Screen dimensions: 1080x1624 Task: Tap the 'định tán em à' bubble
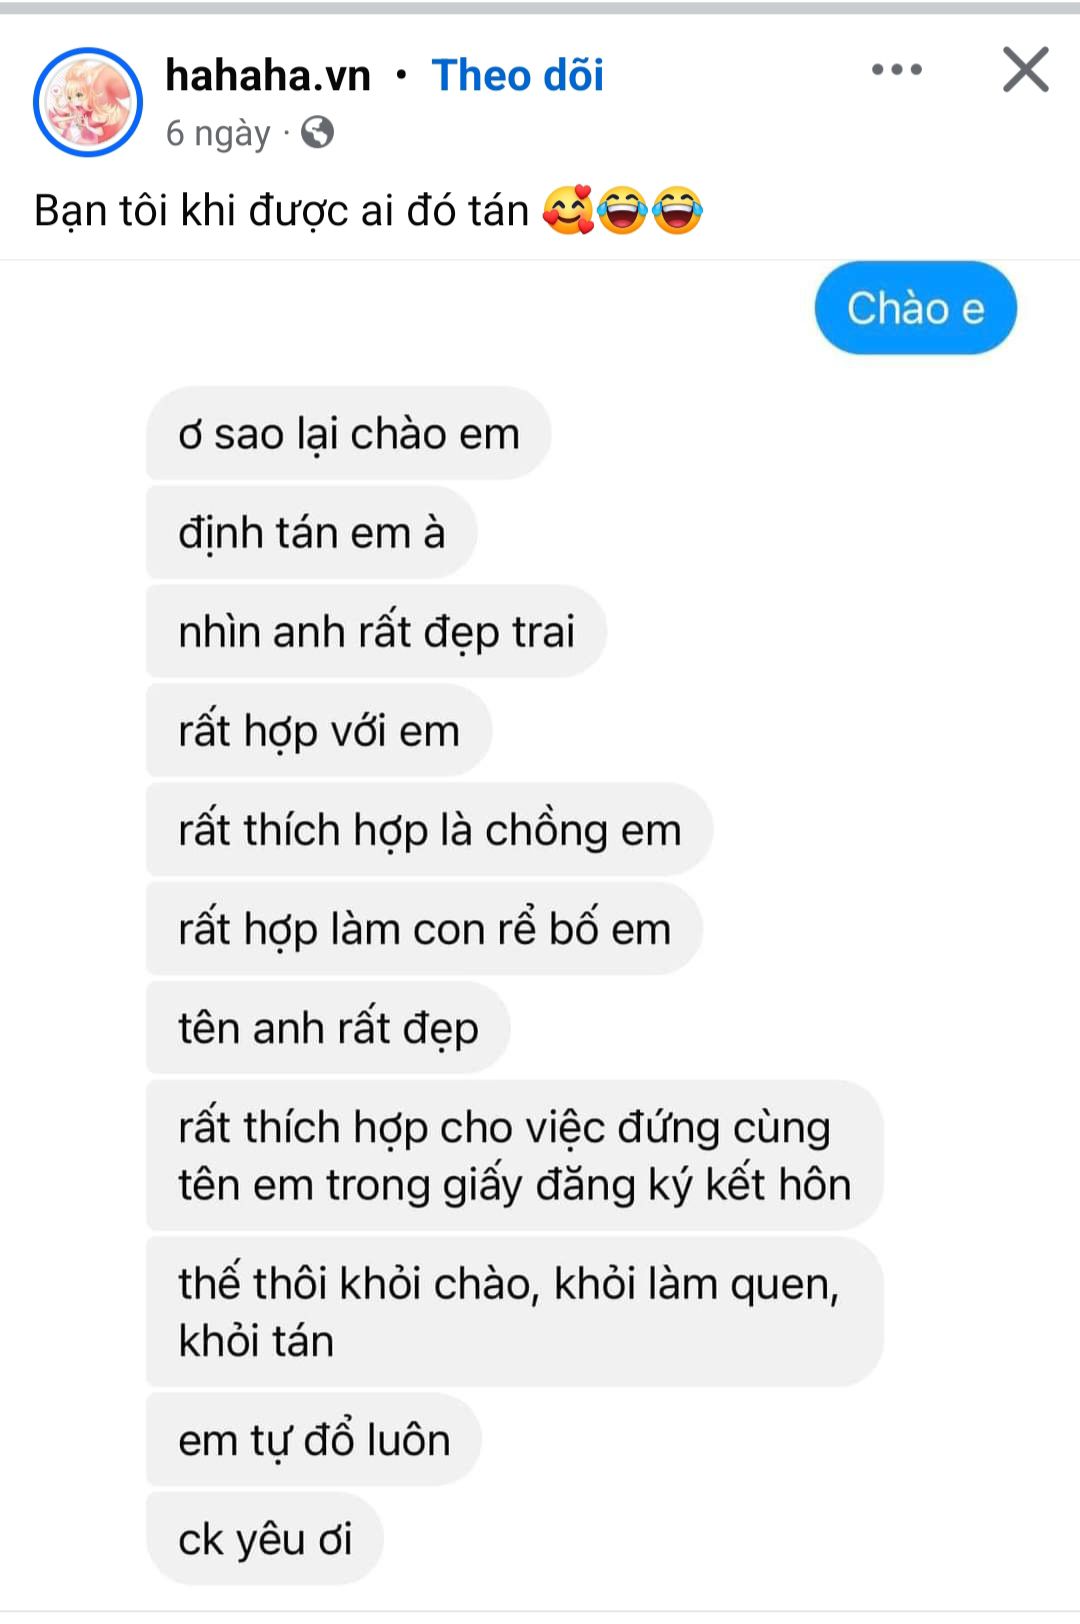tap(311, 532)
